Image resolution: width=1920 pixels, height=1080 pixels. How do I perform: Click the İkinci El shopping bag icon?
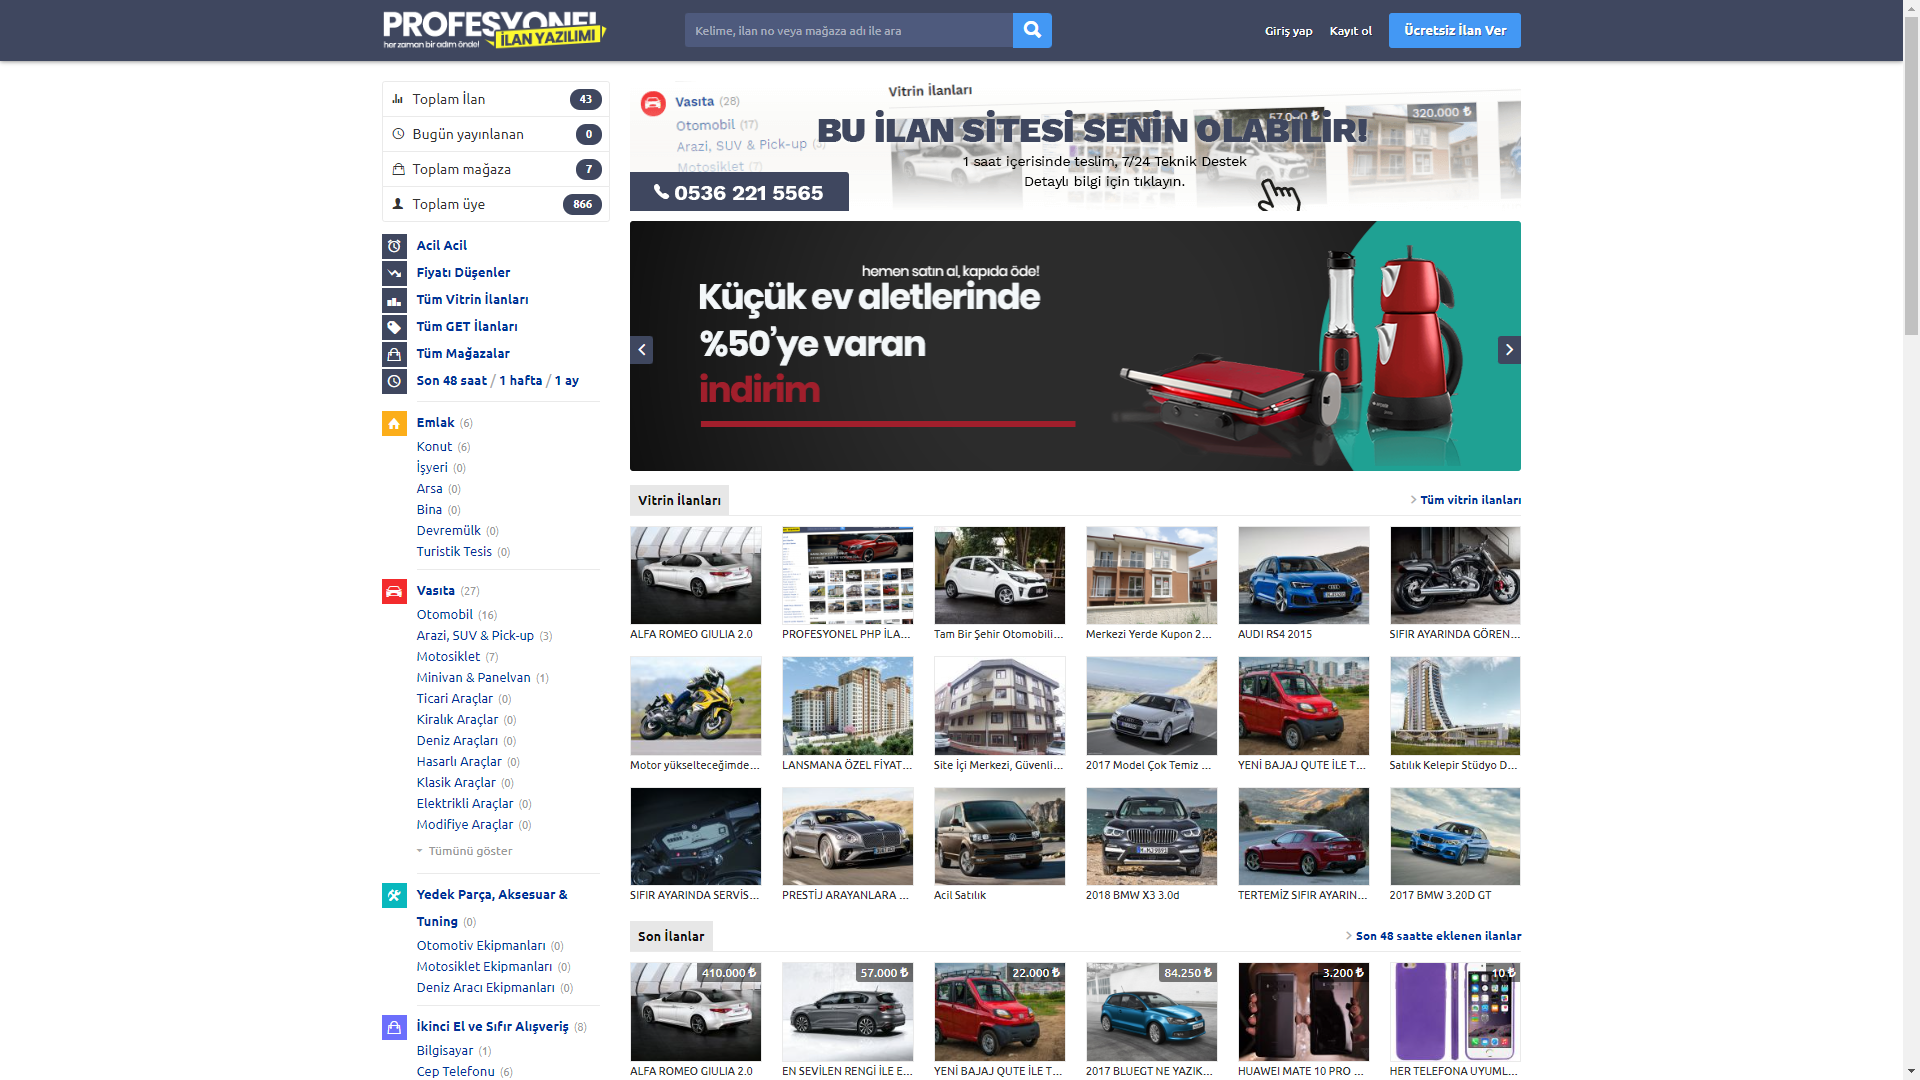394,1027
